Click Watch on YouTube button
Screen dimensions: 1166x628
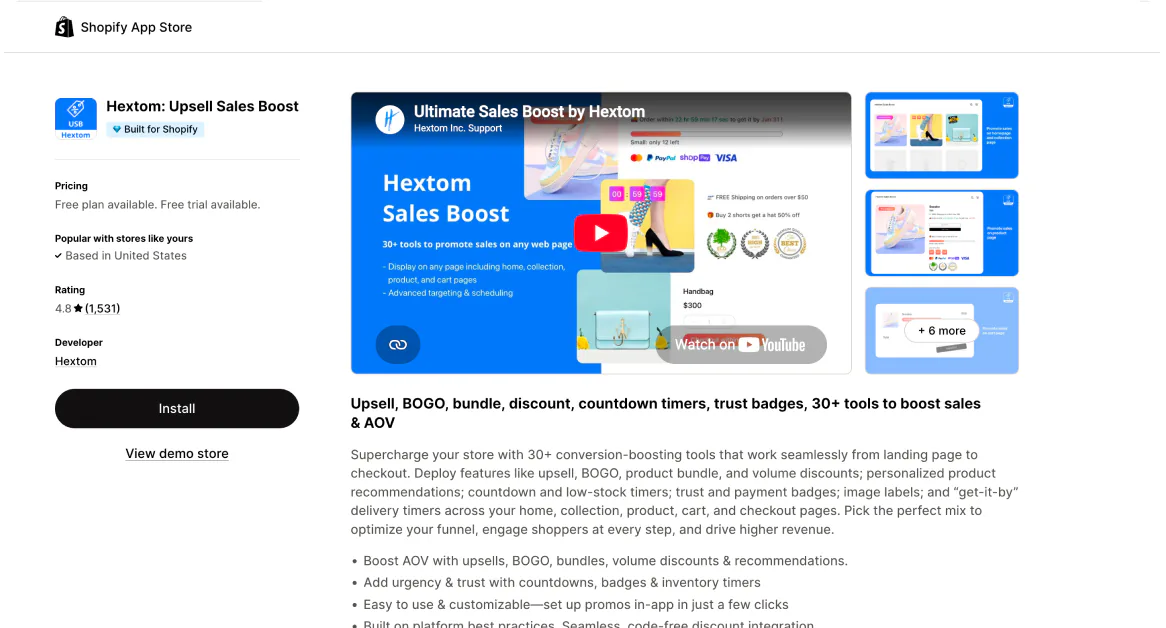click(741, 344)
